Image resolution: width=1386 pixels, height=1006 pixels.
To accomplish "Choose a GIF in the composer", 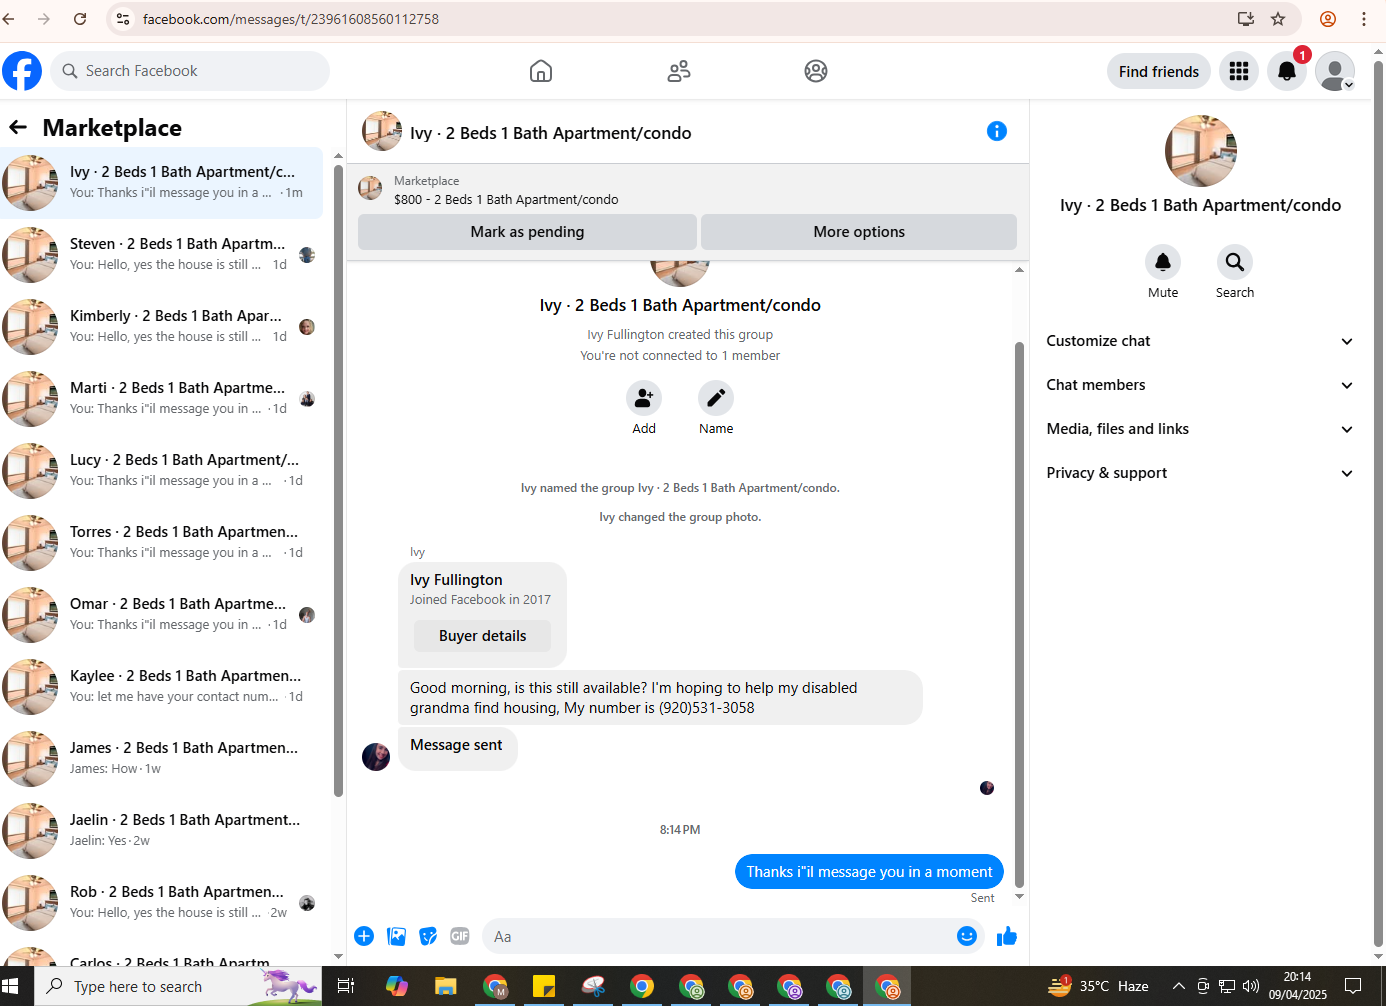I will point(460,936).
